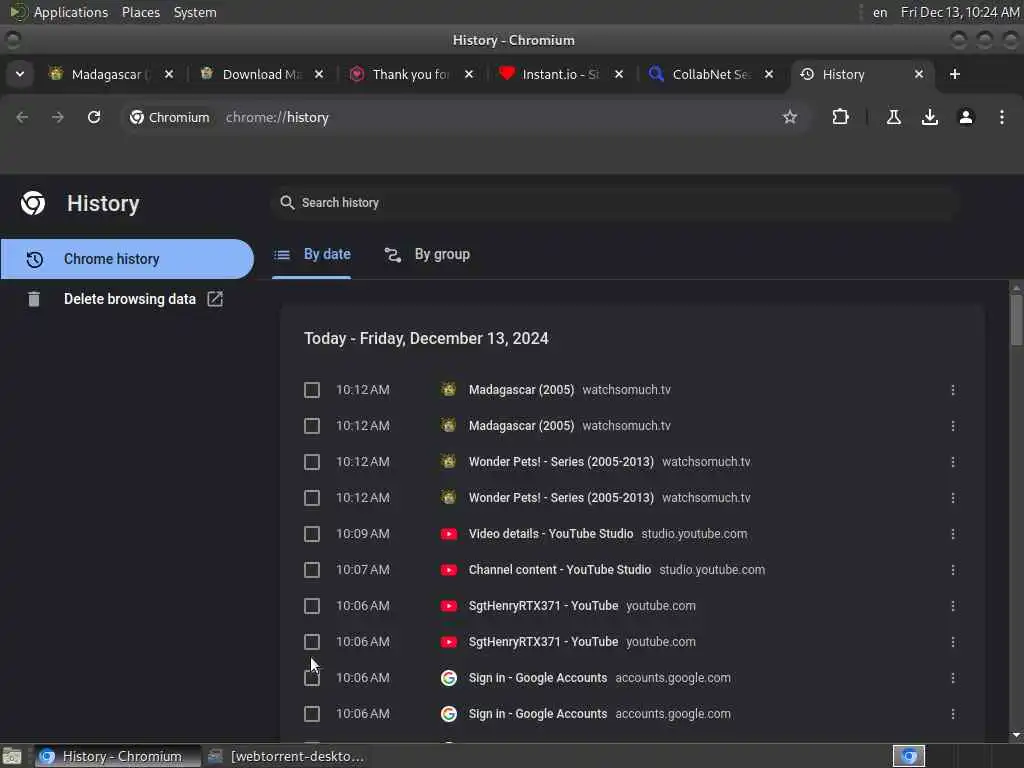Expand the tab search dropdown arrow
Screen dimensions: 1024x768
pyautogui.click(x=20, y=74)
